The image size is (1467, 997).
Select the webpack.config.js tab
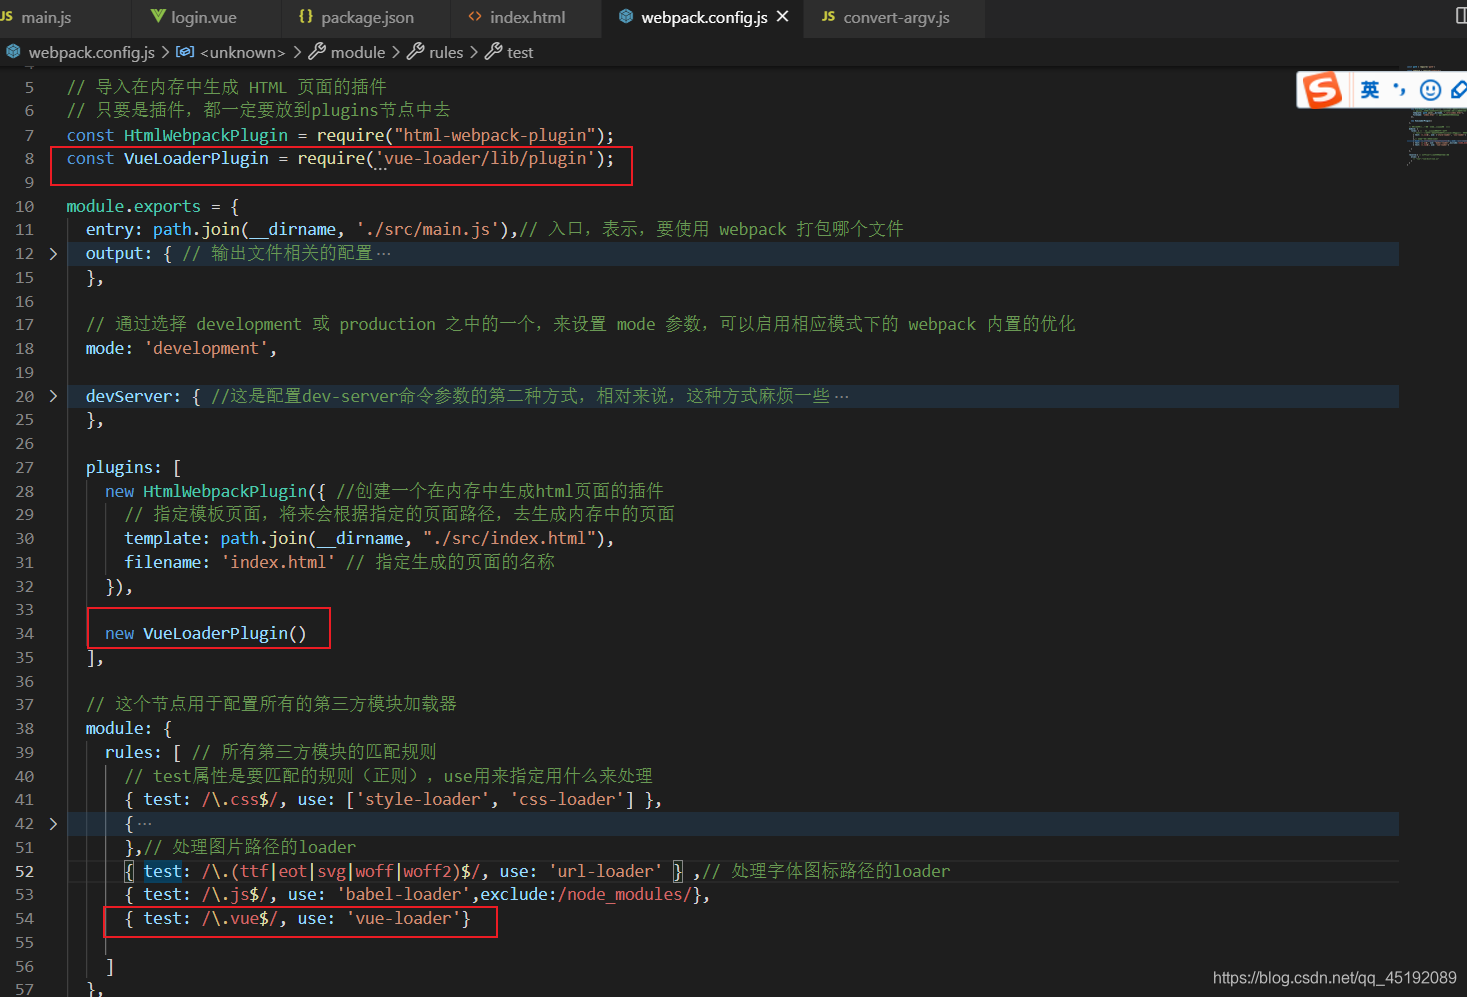point(704,17)
